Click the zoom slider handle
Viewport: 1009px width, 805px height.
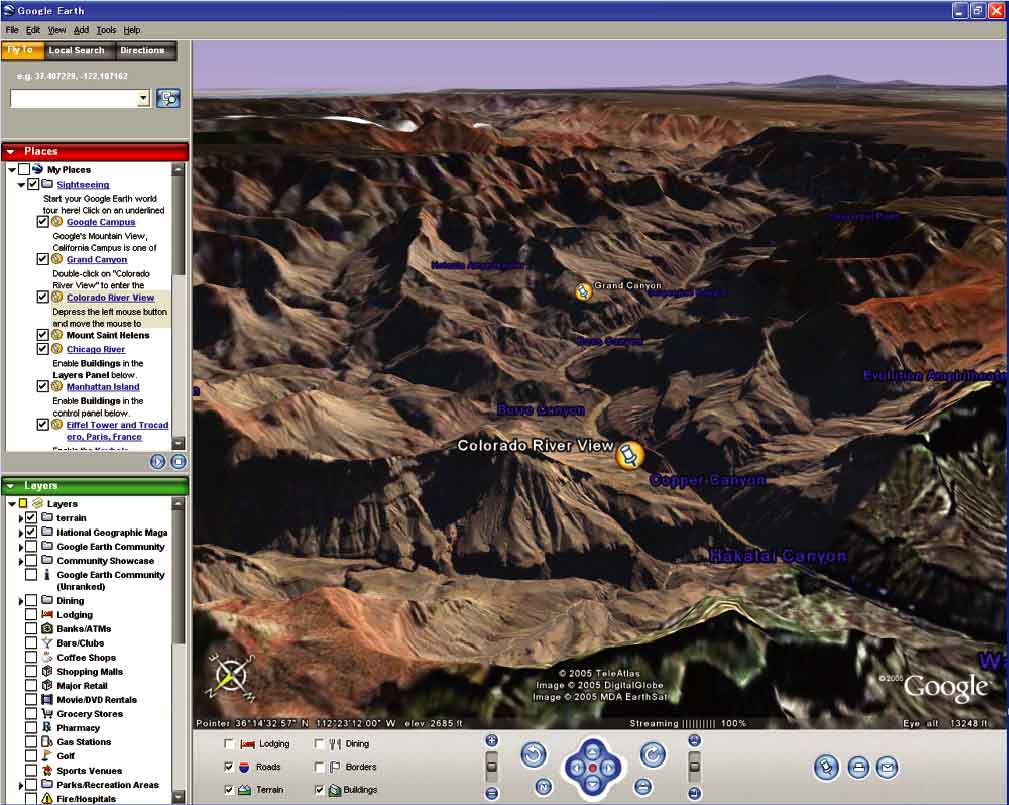[x=492, y=766]
